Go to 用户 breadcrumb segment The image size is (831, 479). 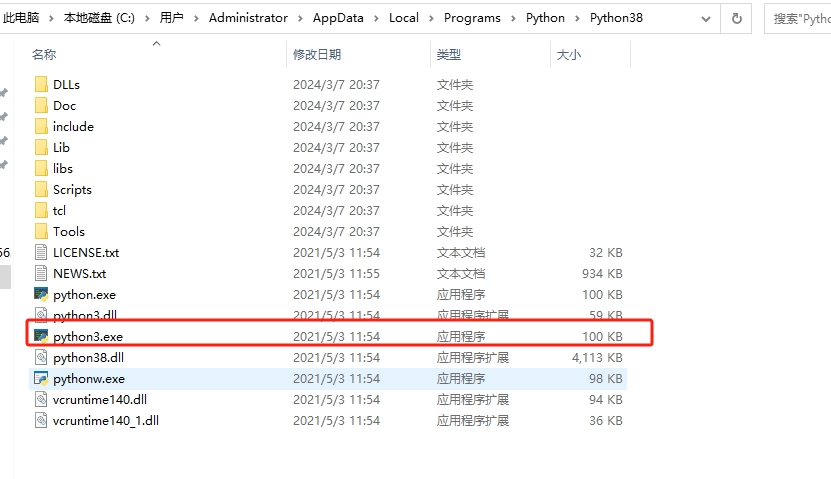pos(172,18)
